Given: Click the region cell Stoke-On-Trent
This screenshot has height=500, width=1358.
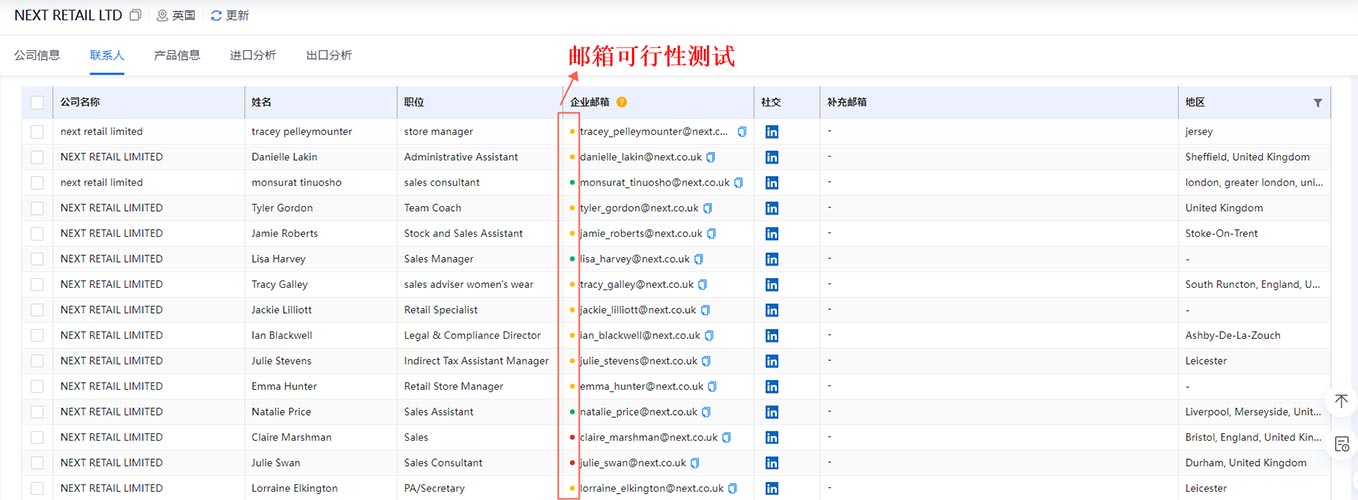Looking at the screenshot, I should click(x=1221, y=233).
